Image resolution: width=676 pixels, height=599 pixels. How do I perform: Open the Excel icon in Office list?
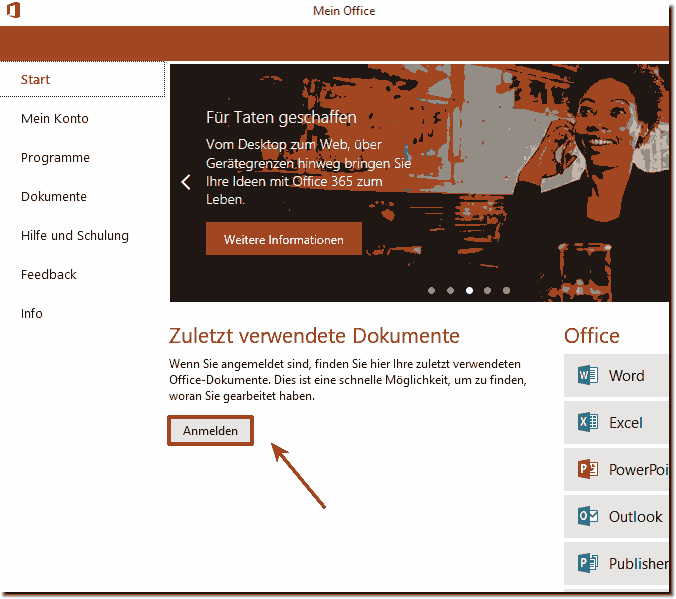pyautogui.click(x=588, y=422)
